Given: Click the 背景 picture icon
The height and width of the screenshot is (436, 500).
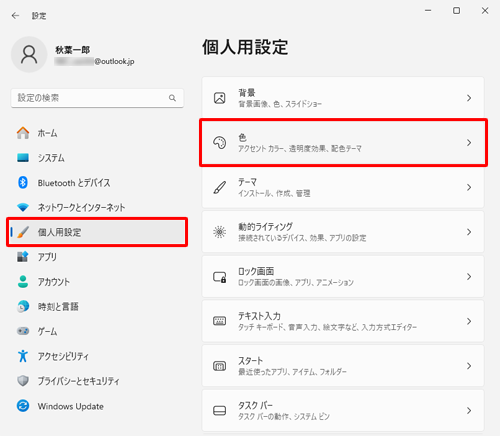Looking at the screenshot, I should pos(219,98).
